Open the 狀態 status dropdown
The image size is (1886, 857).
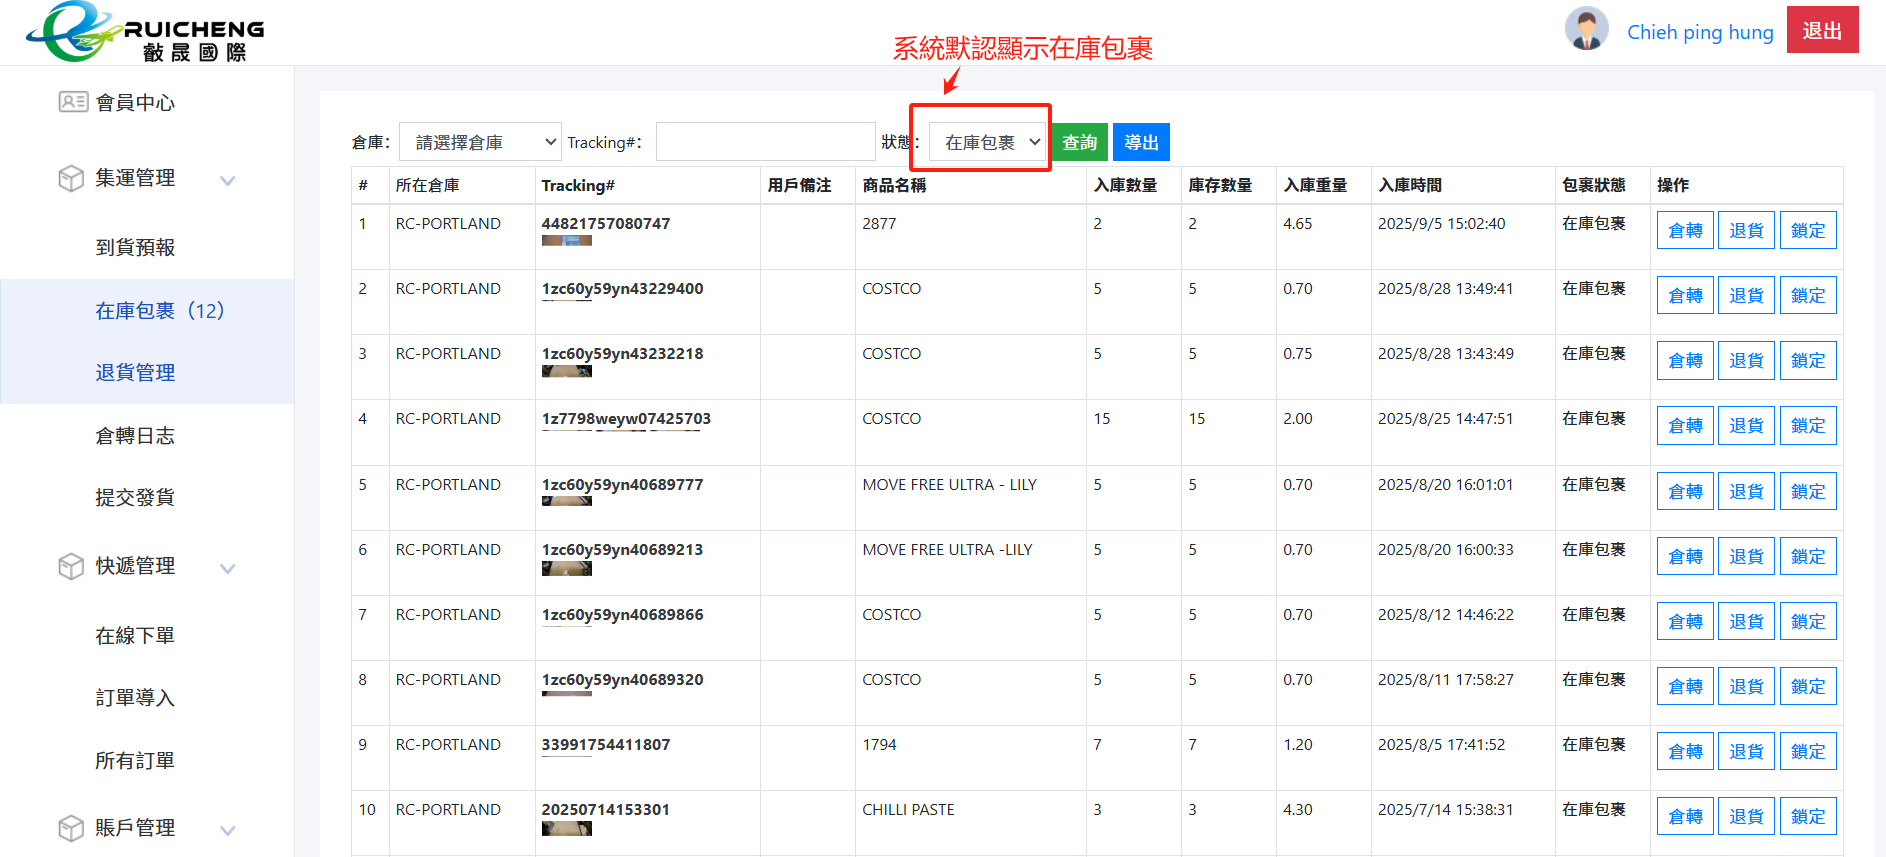[987, 142]
